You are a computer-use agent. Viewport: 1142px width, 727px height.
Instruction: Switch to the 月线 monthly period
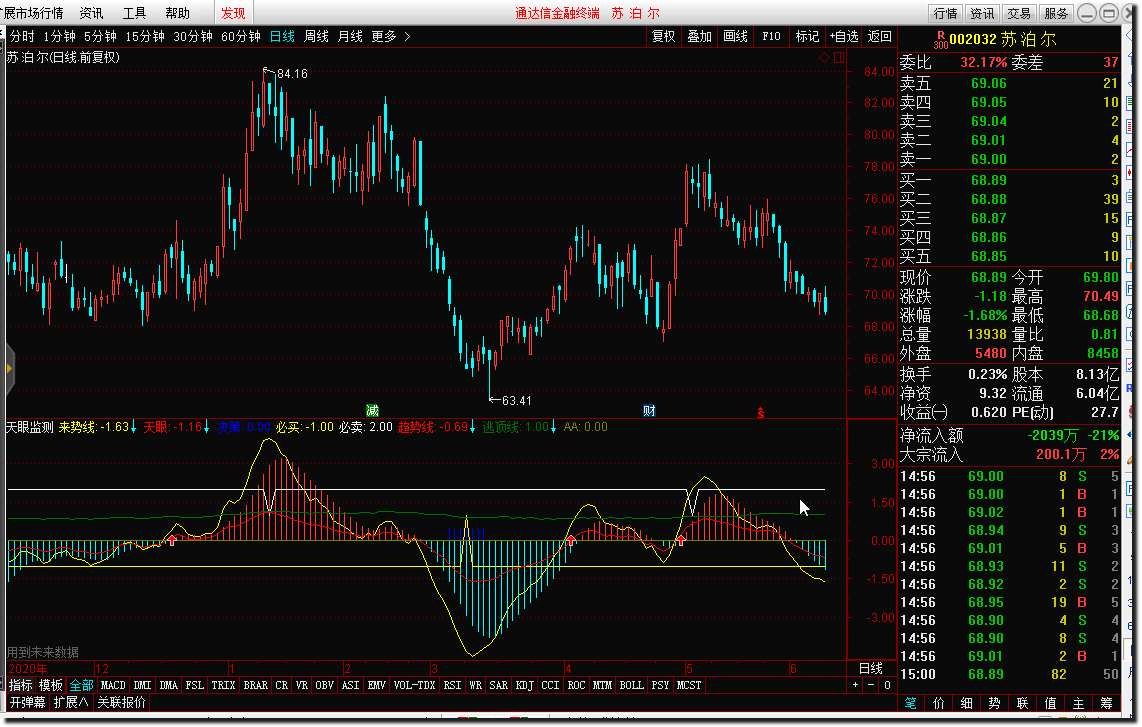(x=350, y=36)
